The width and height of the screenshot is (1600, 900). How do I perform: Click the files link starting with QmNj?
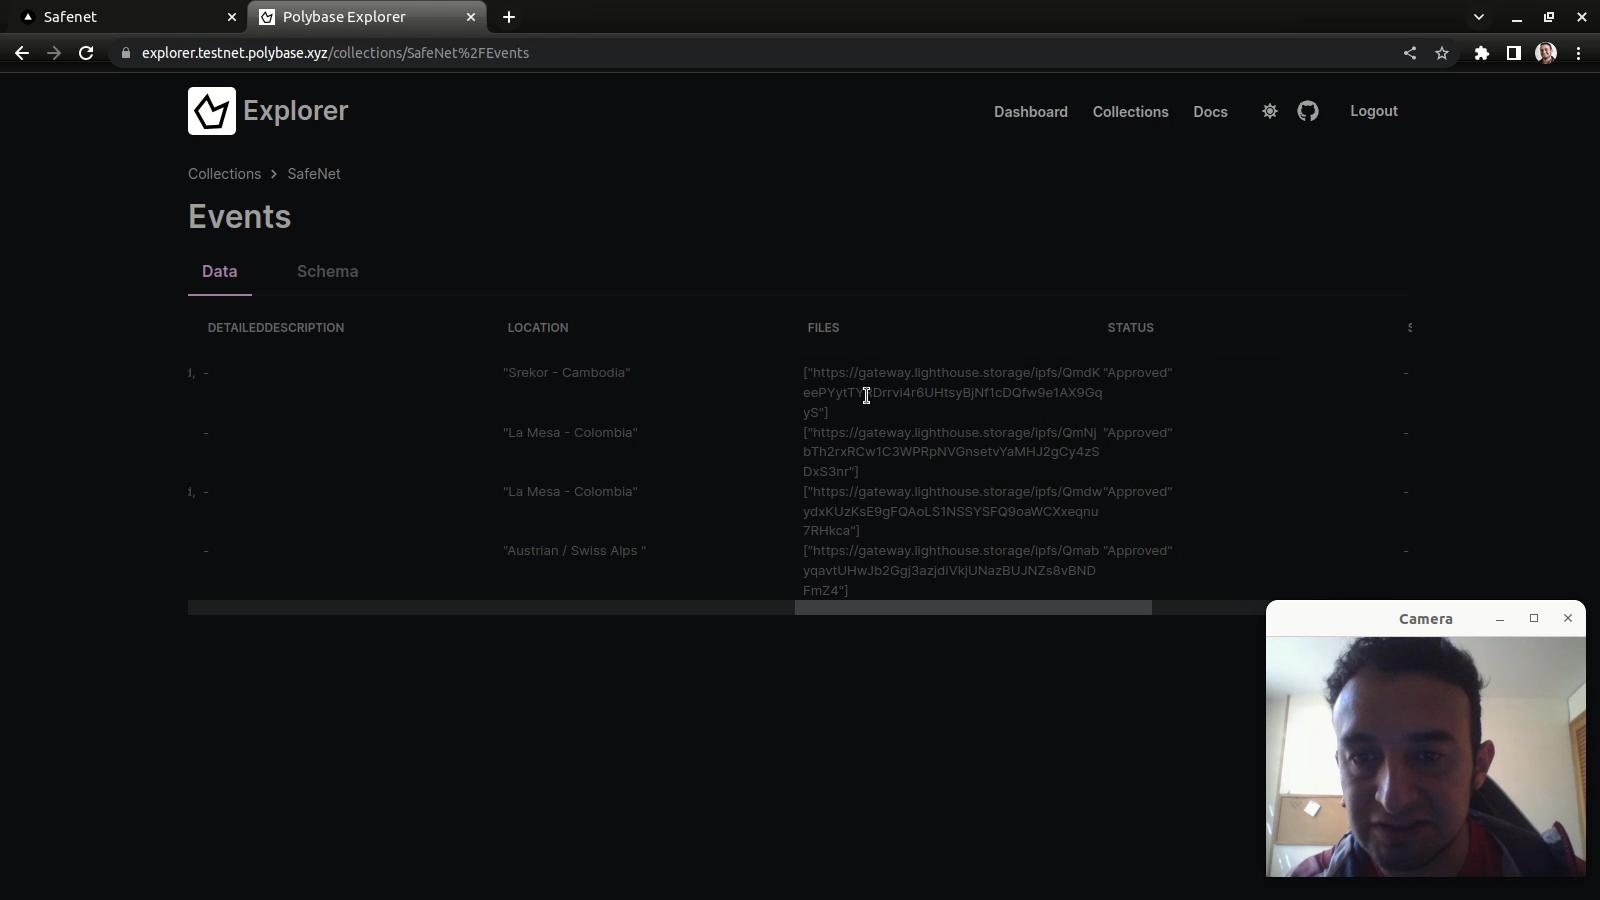pyautogui.click(x=951, y=452)
